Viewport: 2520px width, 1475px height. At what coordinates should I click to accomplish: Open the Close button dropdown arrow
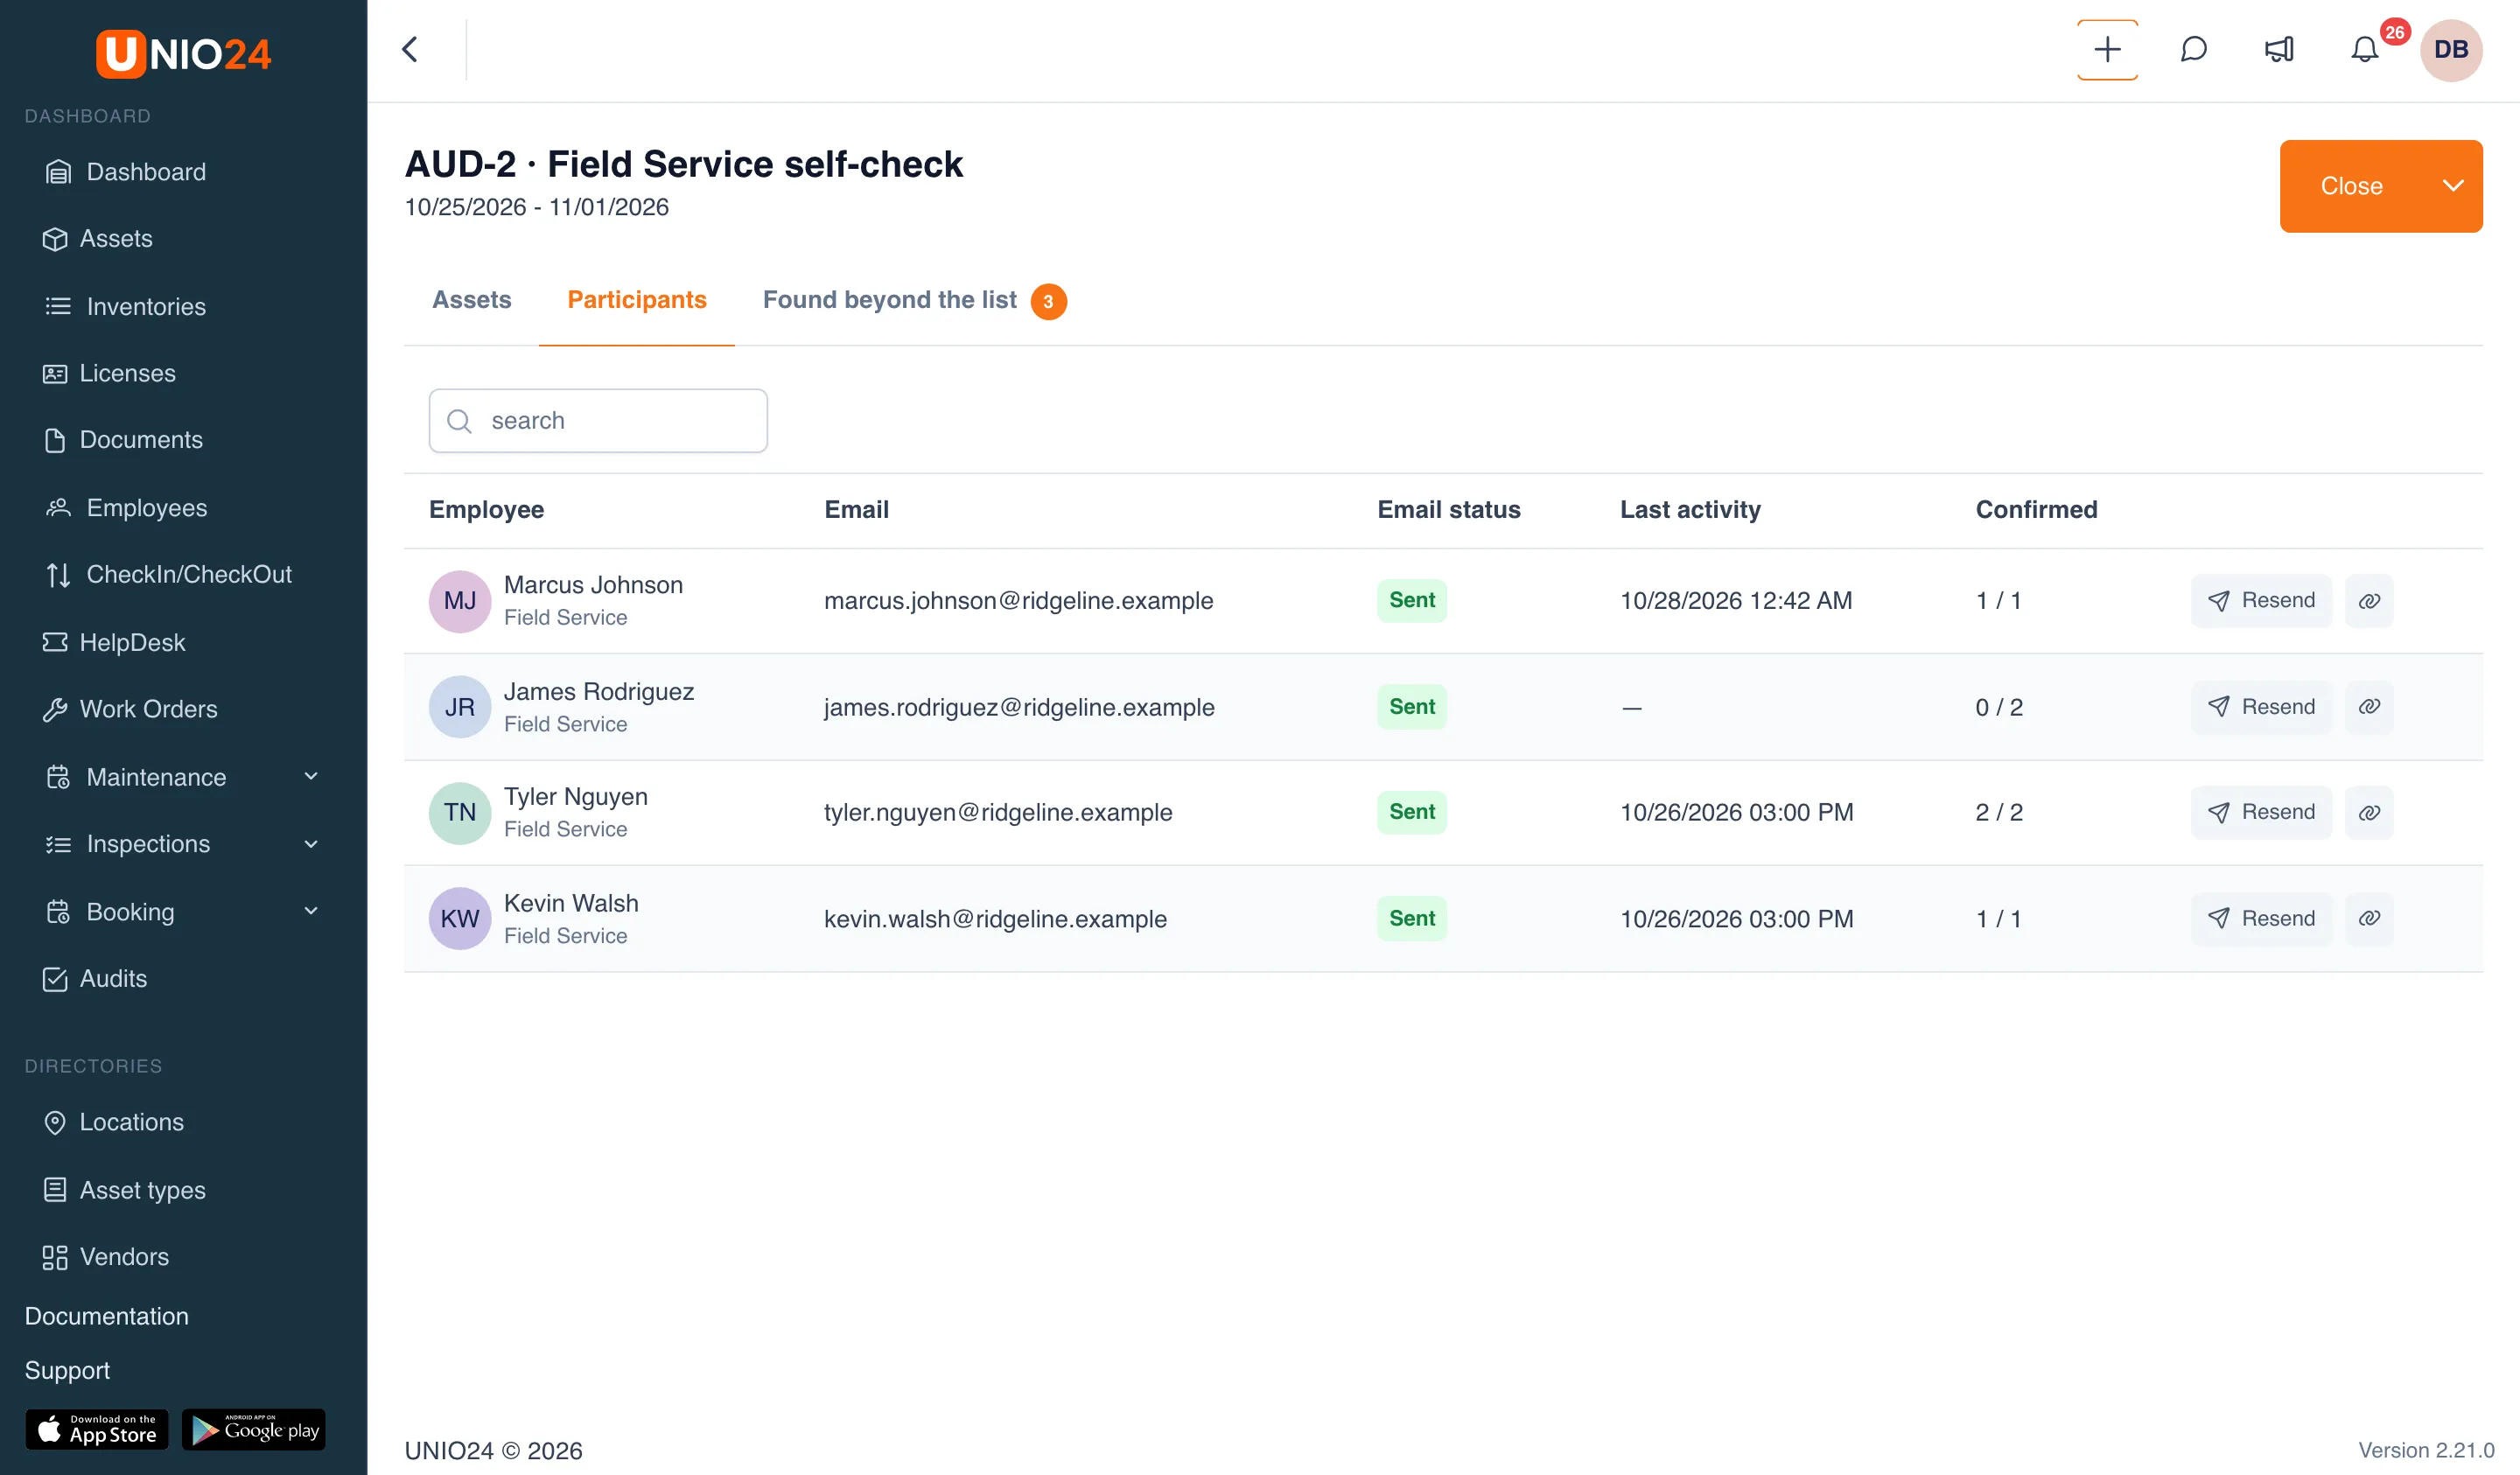click(x=2452, y=186)
